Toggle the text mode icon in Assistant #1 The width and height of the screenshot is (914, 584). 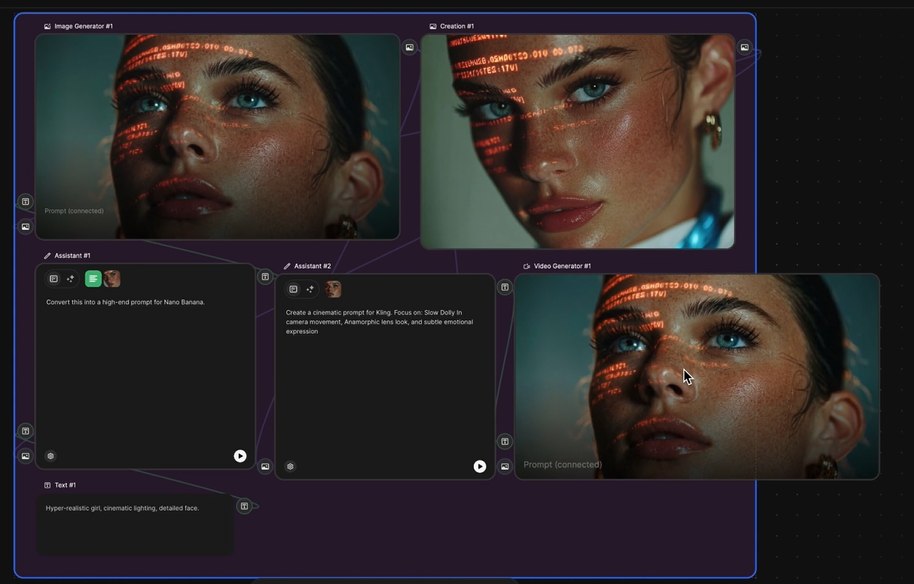point(54,279)
